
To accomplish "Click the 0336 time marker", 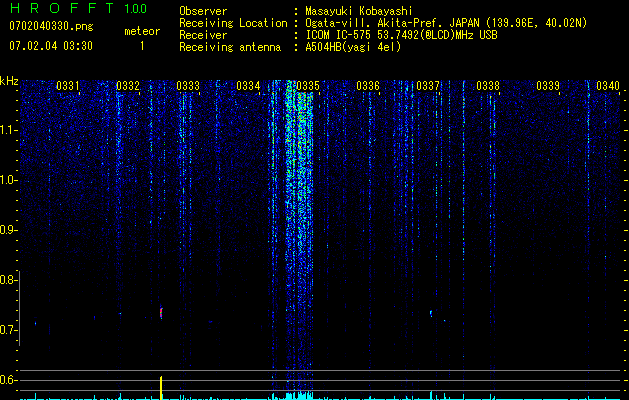I will pos(368,86).
